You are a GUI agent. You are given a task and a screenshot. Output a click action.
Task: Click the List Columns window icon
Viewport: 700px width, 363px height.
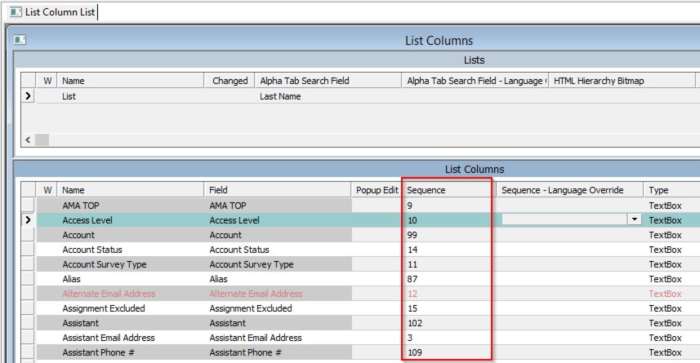pyautogui.click(x=19, y=40)
